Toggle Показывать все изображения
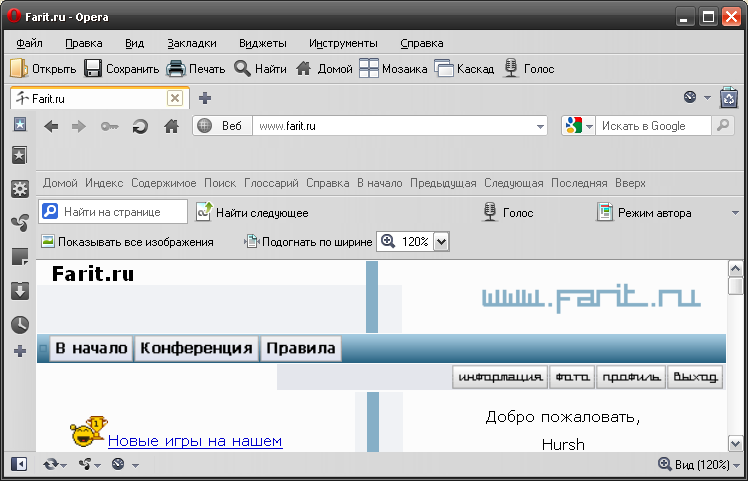Viewport: 748px width, 481px height. (x=127, y=241)
